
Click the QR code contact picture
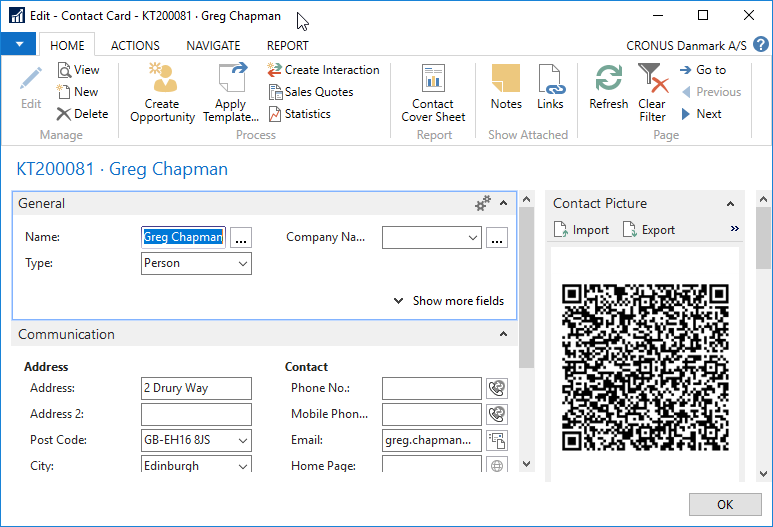click(645, 367)
